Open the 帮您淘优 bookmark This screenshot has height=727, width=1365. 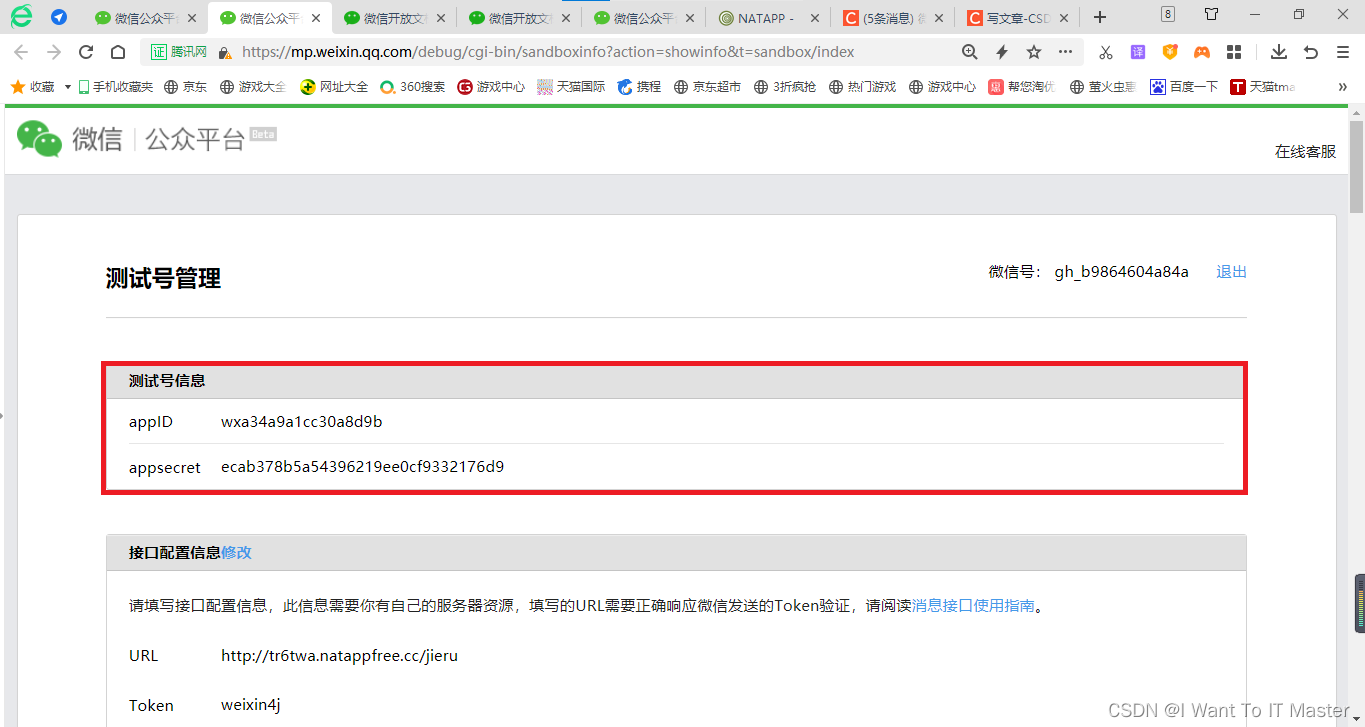point(1022,87)
